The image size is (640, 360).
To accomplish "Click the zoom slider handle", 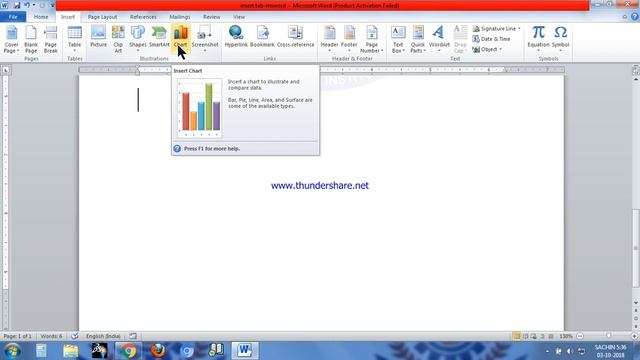I will [x=609, y=336].
